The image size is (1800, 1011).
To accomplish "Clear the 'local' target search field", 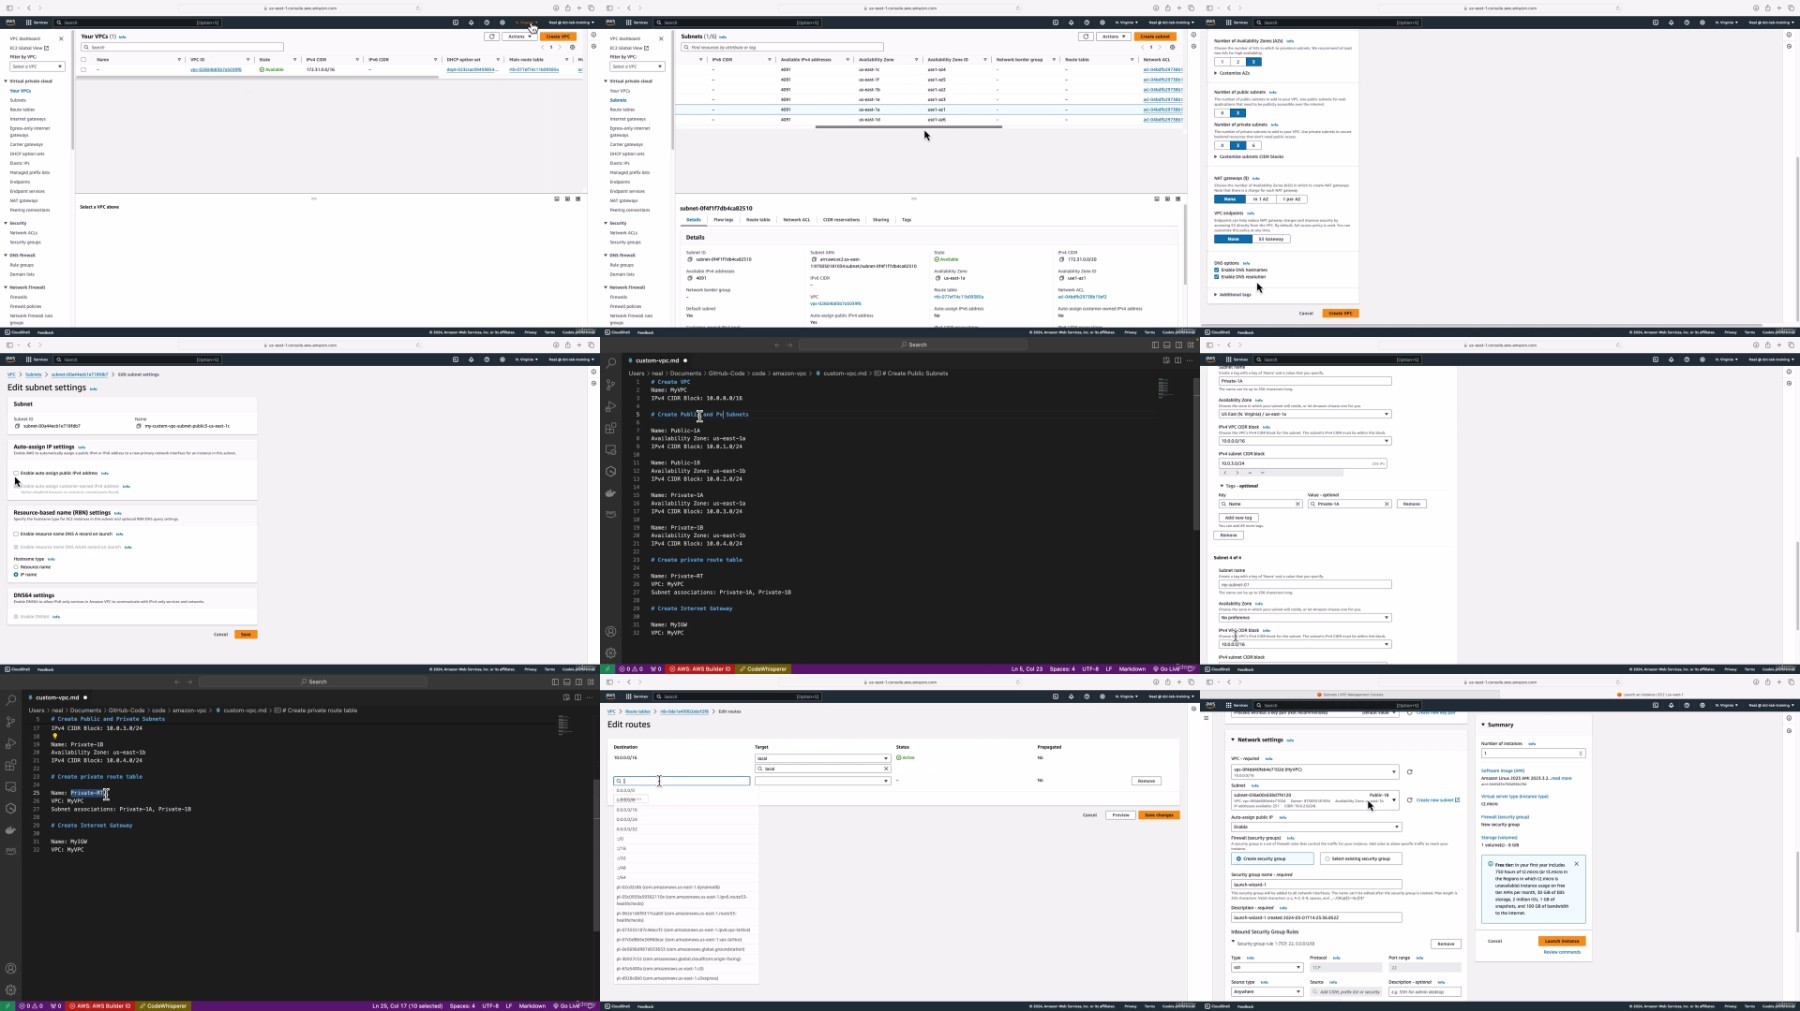I will [x=885, y=769].
